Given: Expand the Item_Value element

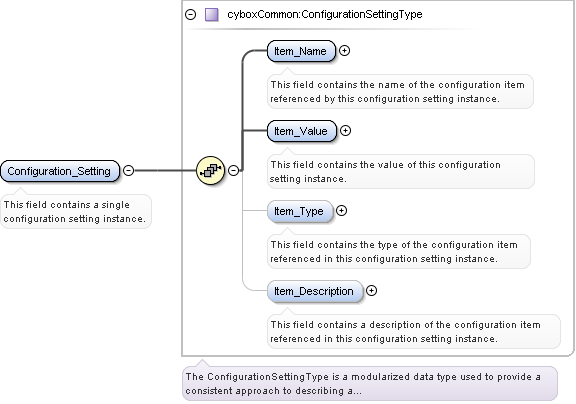Looking at the screenshot, I should (345, 130).
